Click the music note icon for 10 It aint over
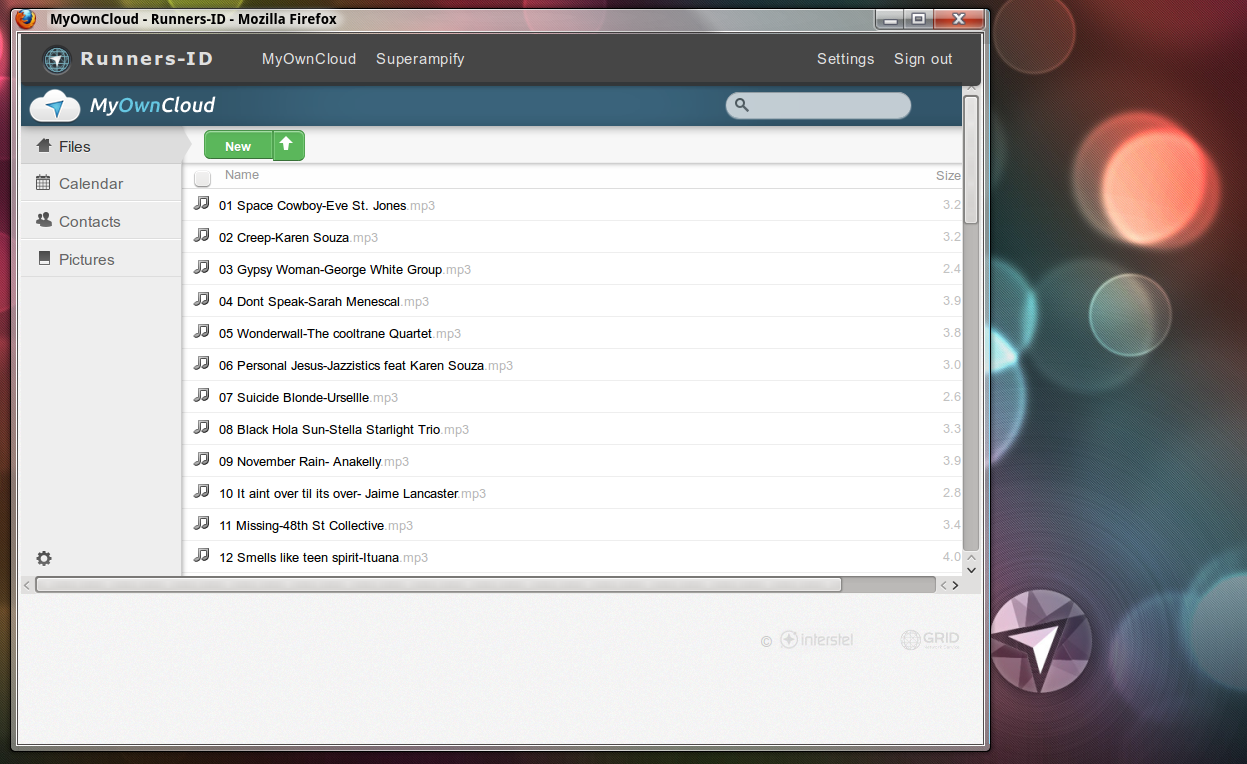Screen dimensions: 1247x764 (202, 491)
